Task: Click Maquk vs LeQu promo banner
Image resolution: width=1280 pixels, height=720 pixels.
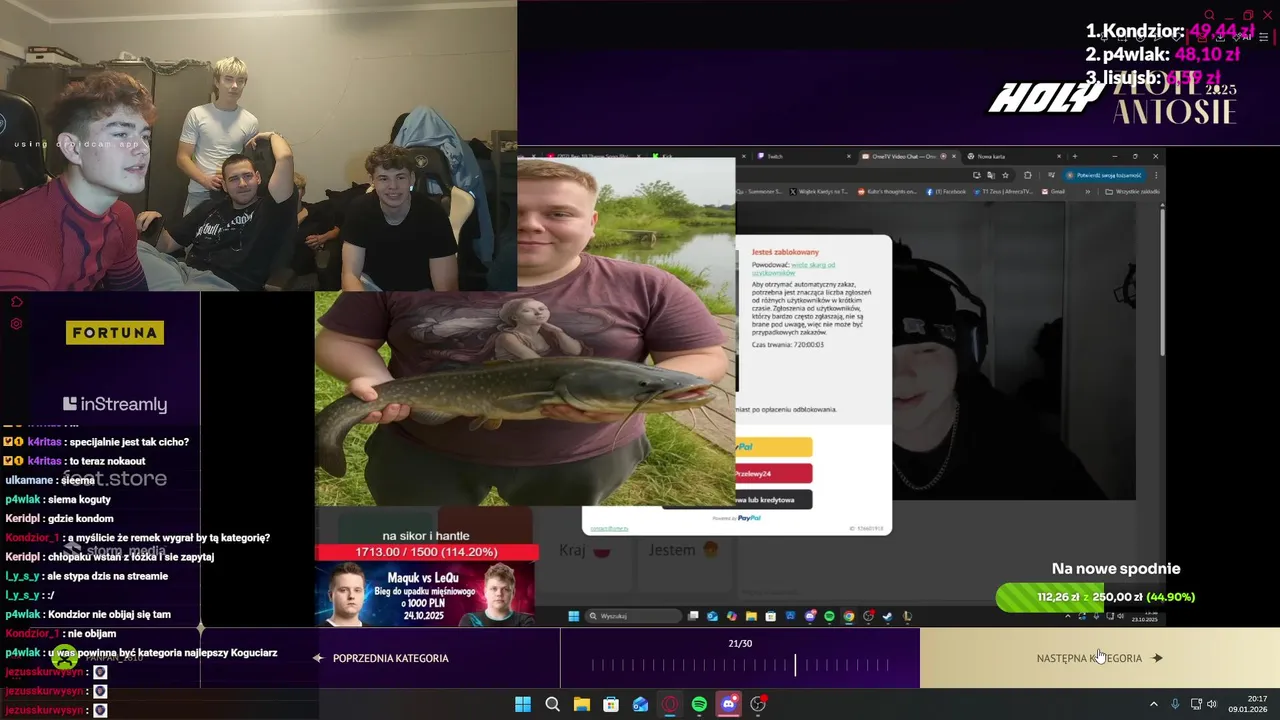Action: 425,594
